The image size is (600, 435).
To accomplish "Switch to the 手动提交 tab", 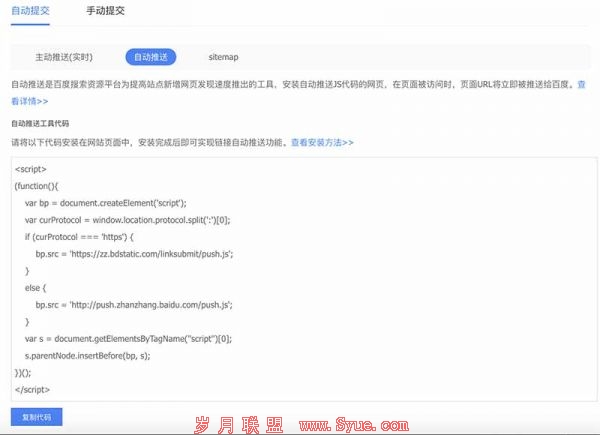I will pos(106,11).
